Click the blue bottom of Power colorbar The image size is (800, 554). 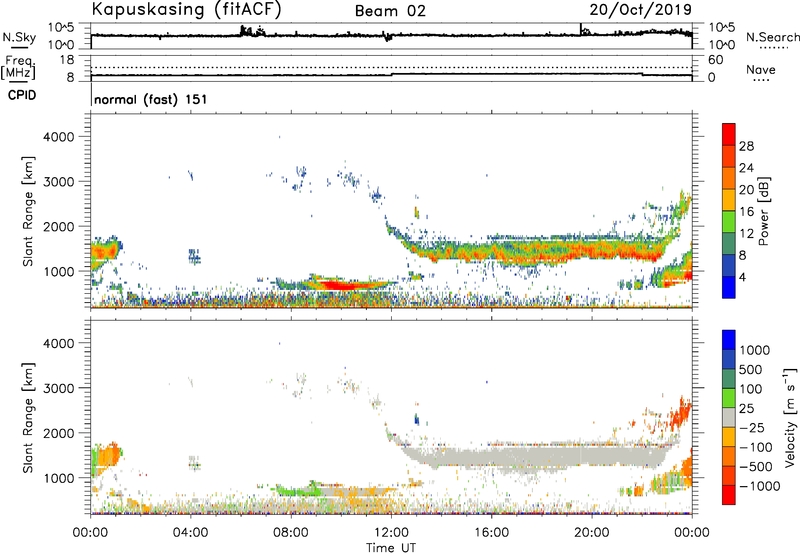click(729, 287)
